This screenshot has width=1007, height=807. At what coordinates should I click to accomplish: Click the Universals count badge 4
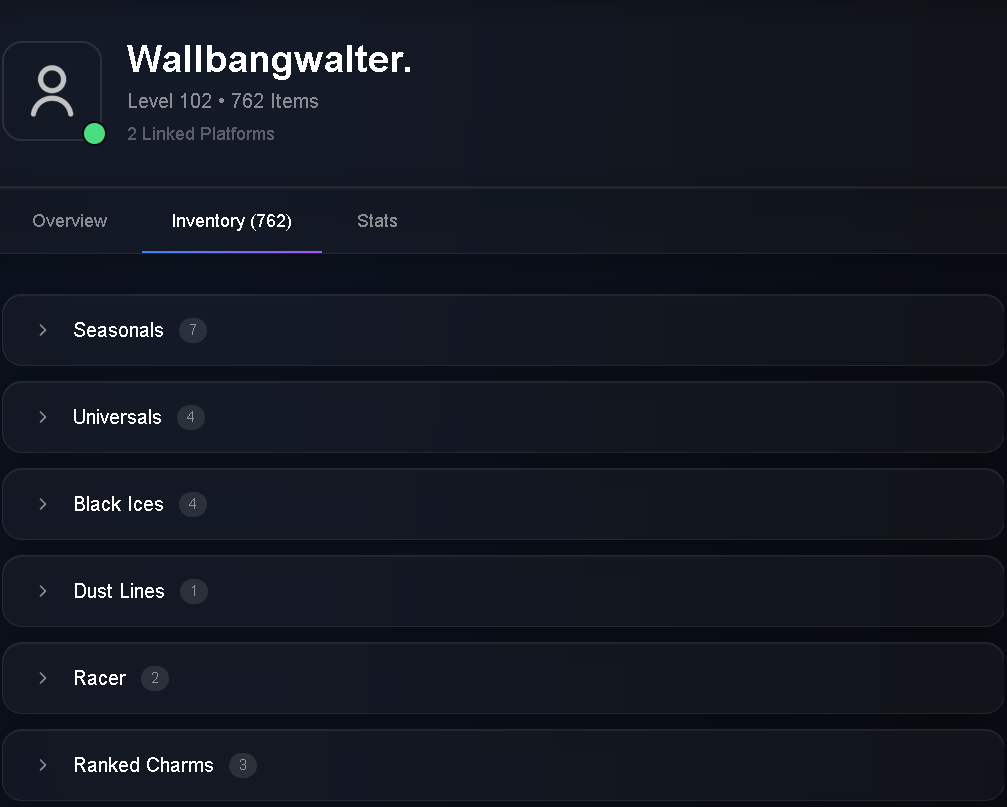191,417
